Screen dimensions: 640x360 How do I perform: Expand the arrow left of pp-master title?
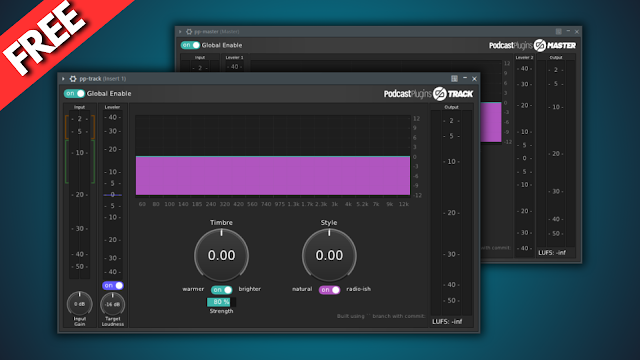180,31
